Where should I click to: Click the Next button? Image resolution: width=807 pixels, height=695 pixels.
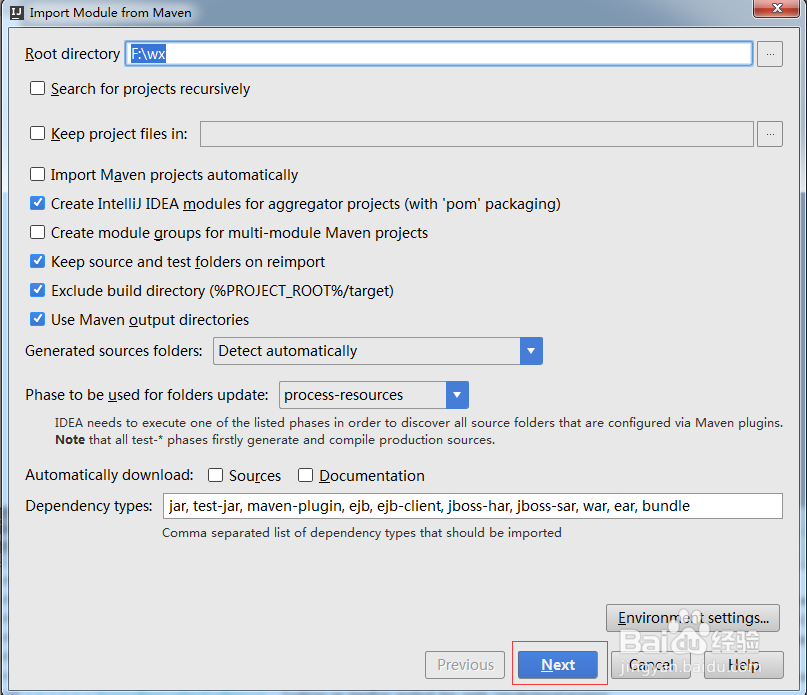558,665
